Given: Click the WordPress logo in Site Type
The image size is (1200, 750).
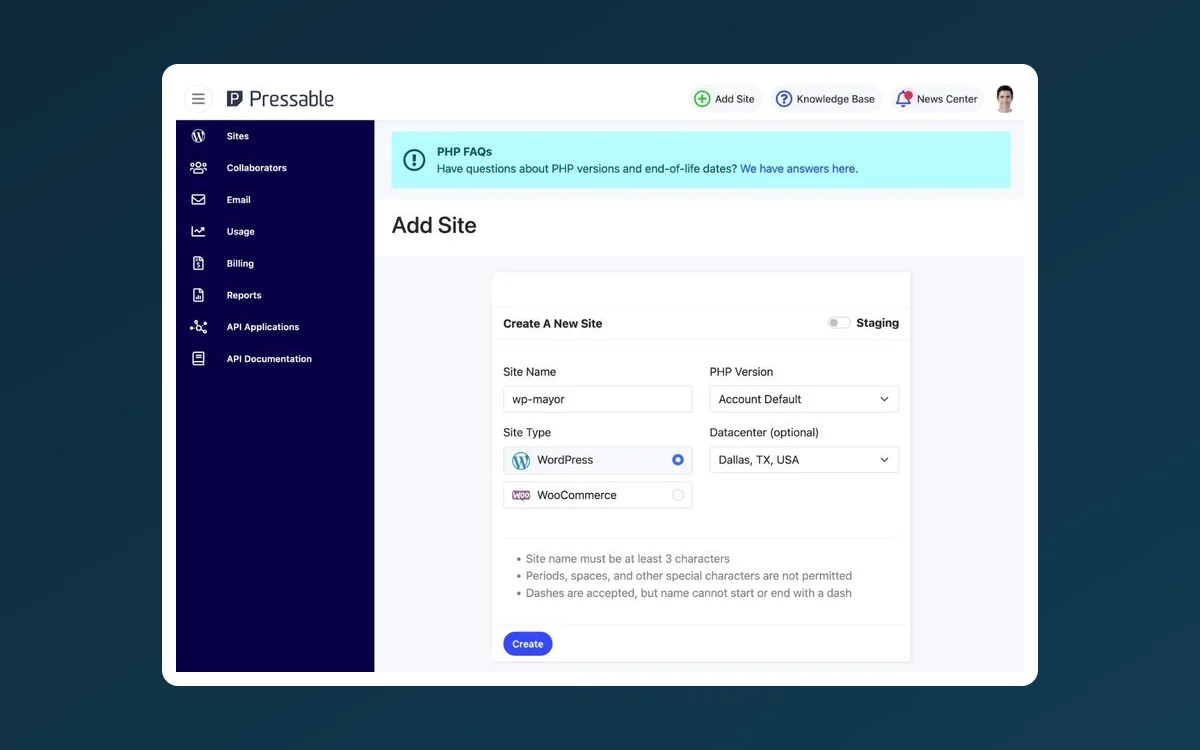Looking at the screenshot, I should [x=521, y=460].
